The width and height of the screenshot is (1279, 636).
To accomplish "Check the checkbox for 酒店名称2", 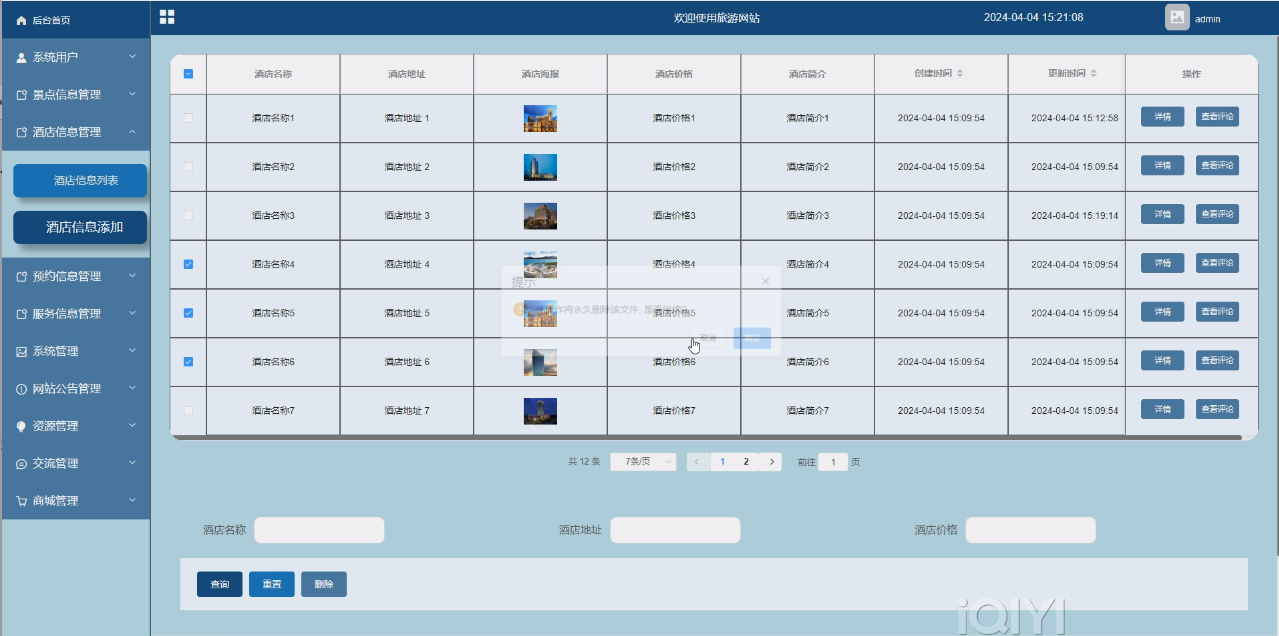I will [188, 167].
